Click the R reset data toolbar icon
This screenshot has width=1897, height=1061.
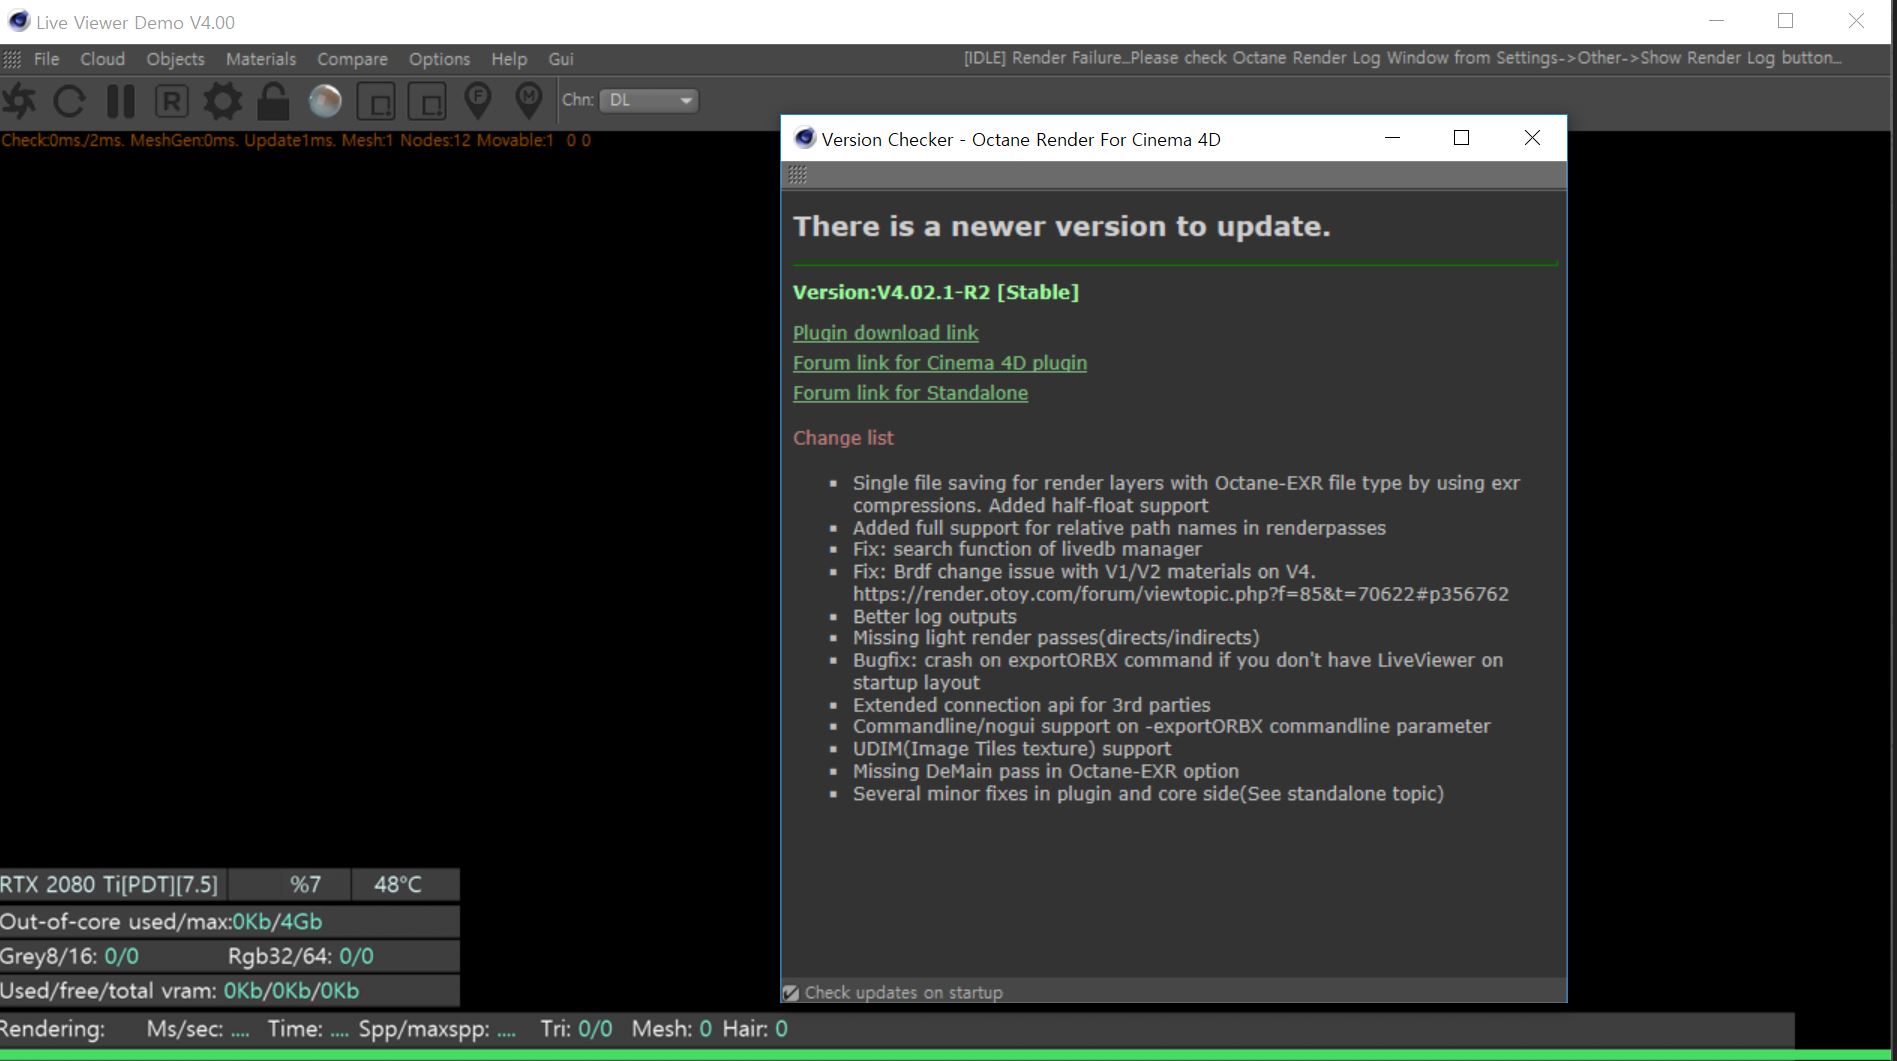pos(172,100)
